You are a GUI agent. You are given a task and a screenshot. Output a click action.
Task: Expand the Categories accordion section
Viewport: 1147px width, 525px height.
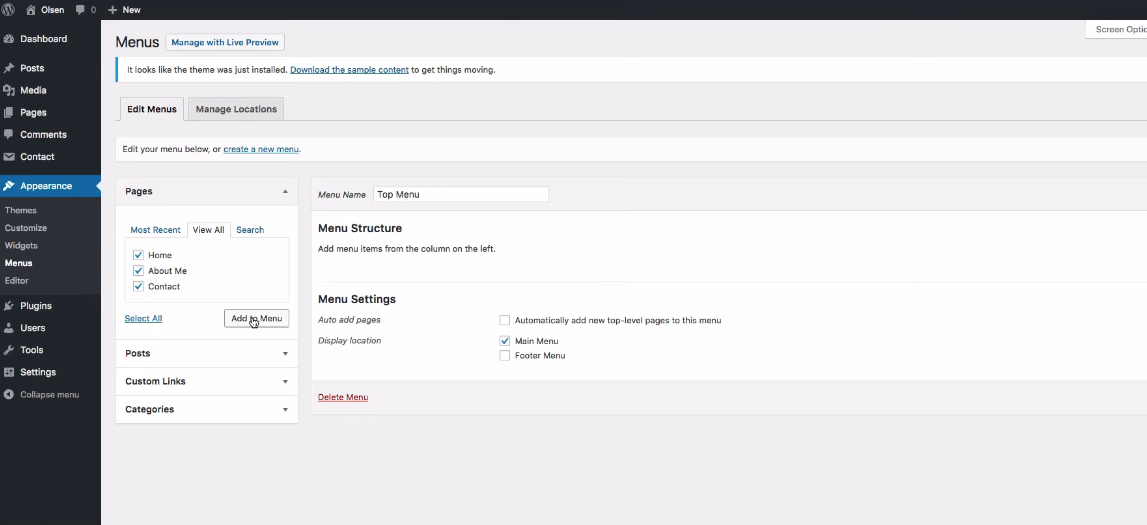click(x=285, y=410)
